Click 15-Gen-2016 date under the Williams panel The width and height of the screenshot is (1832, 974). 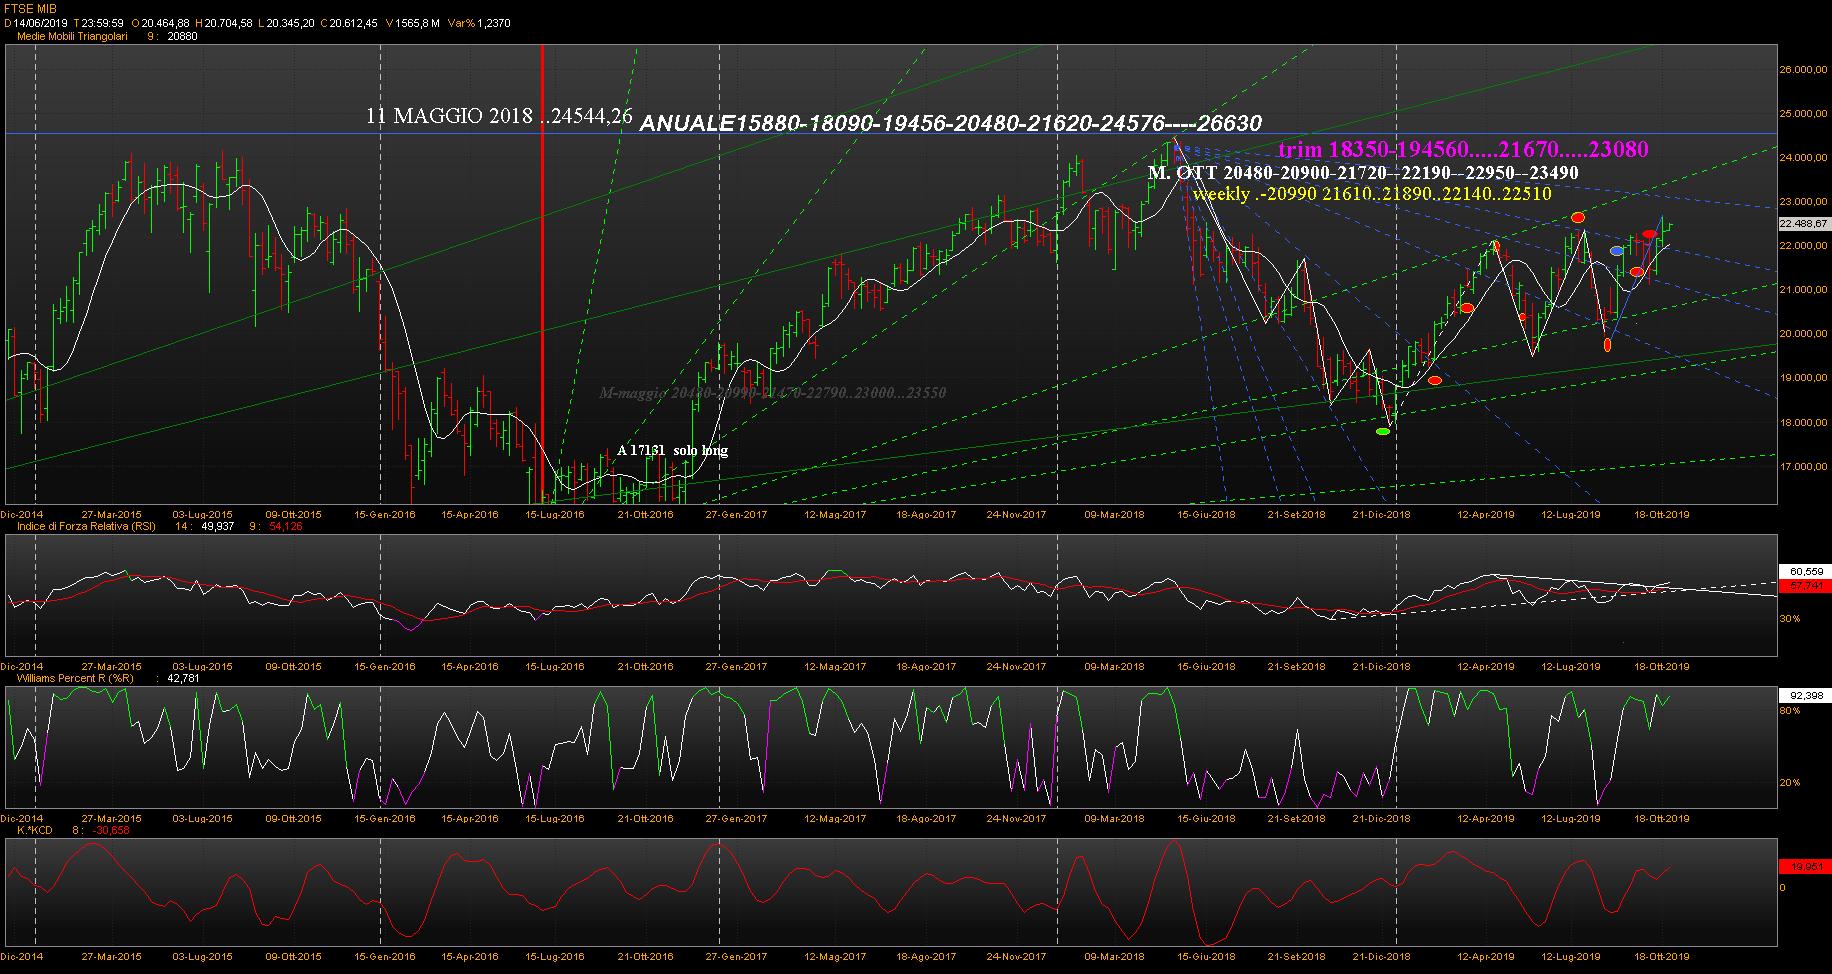click(x=385, y=818)
